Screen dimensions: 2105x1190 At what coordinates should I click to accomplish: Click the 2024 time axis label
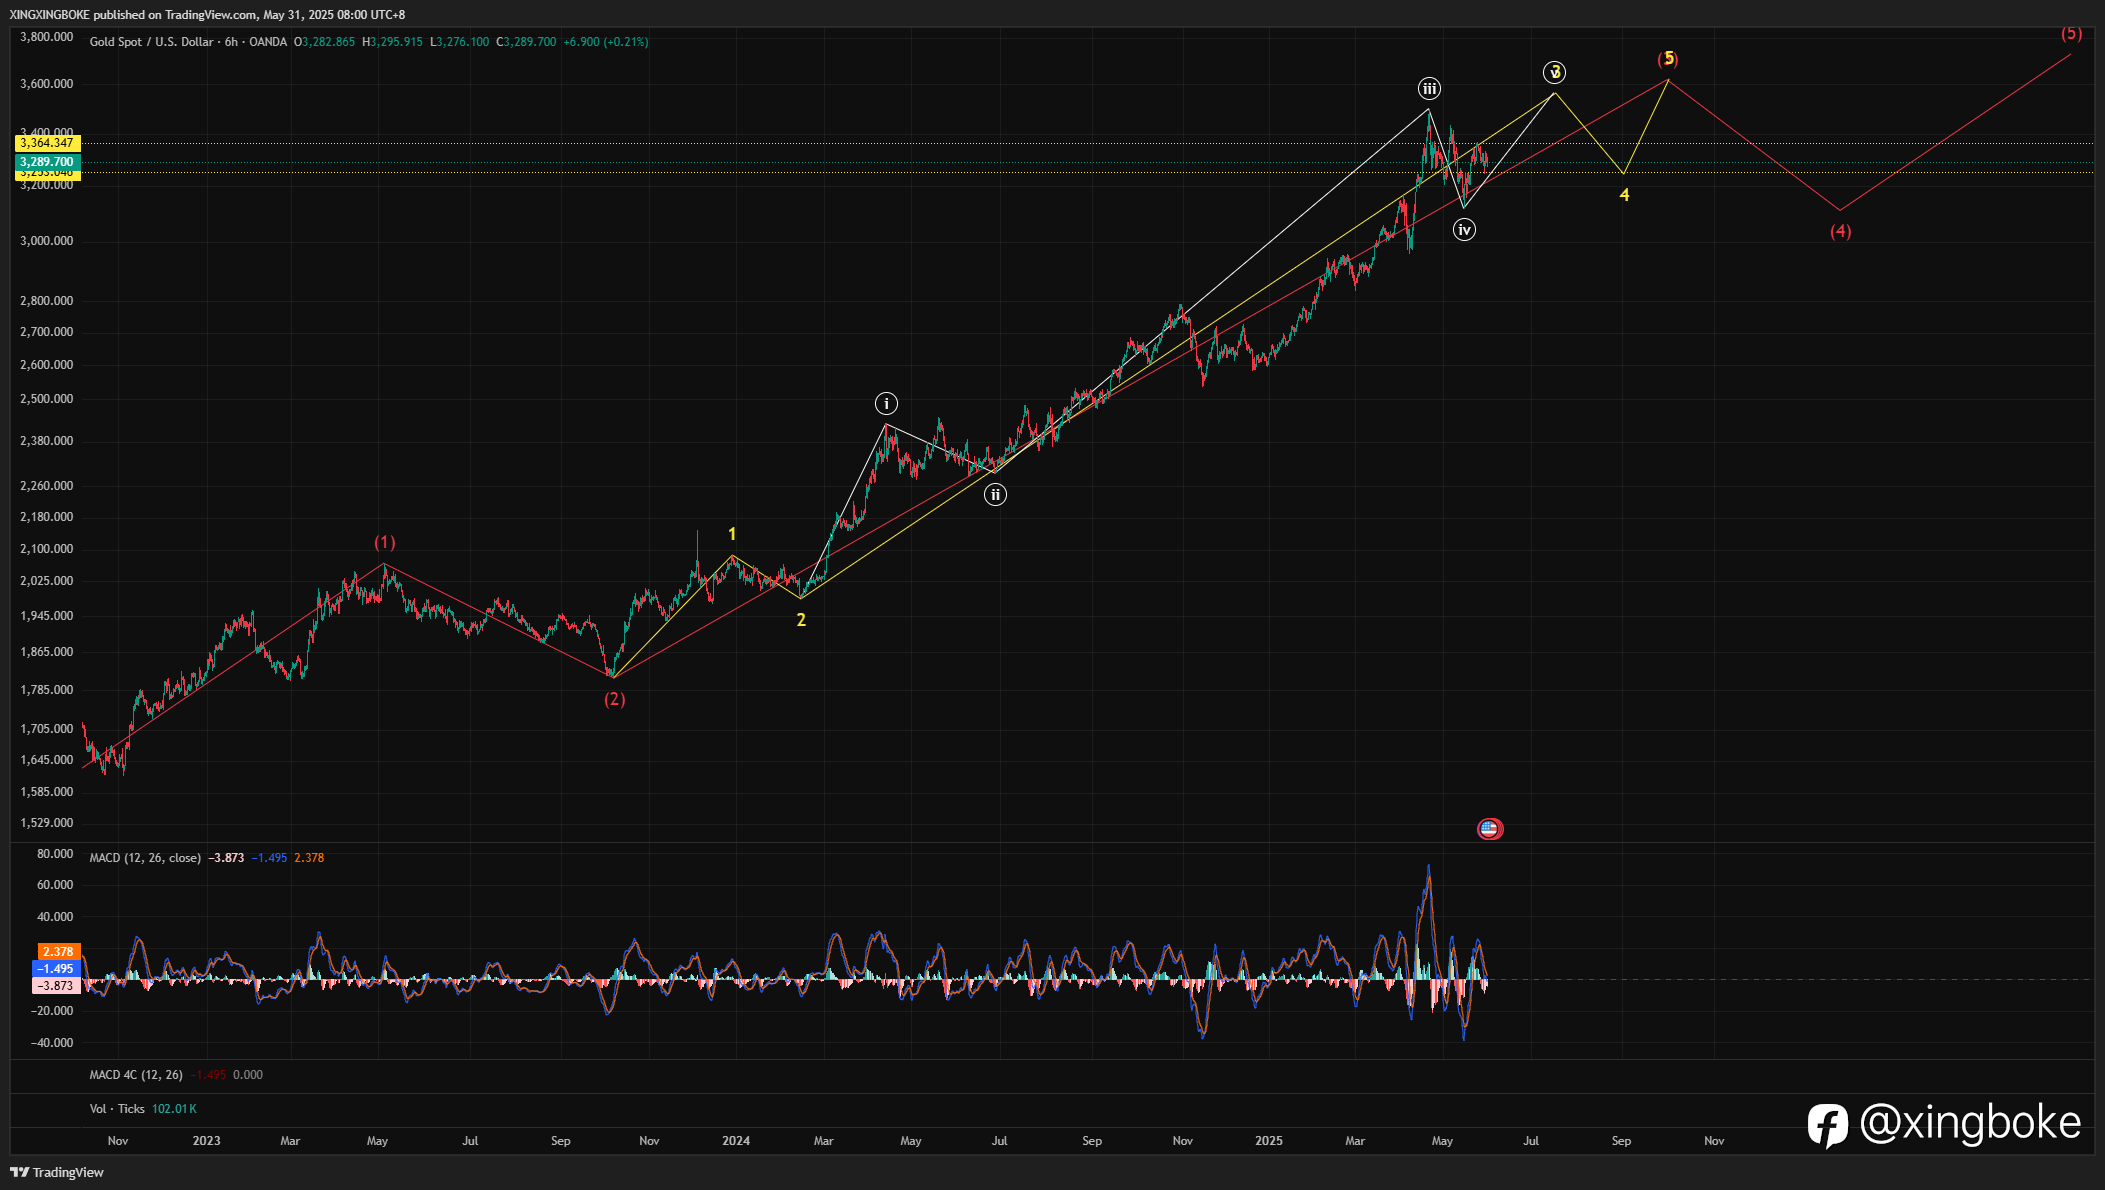tap(736, 1141)
